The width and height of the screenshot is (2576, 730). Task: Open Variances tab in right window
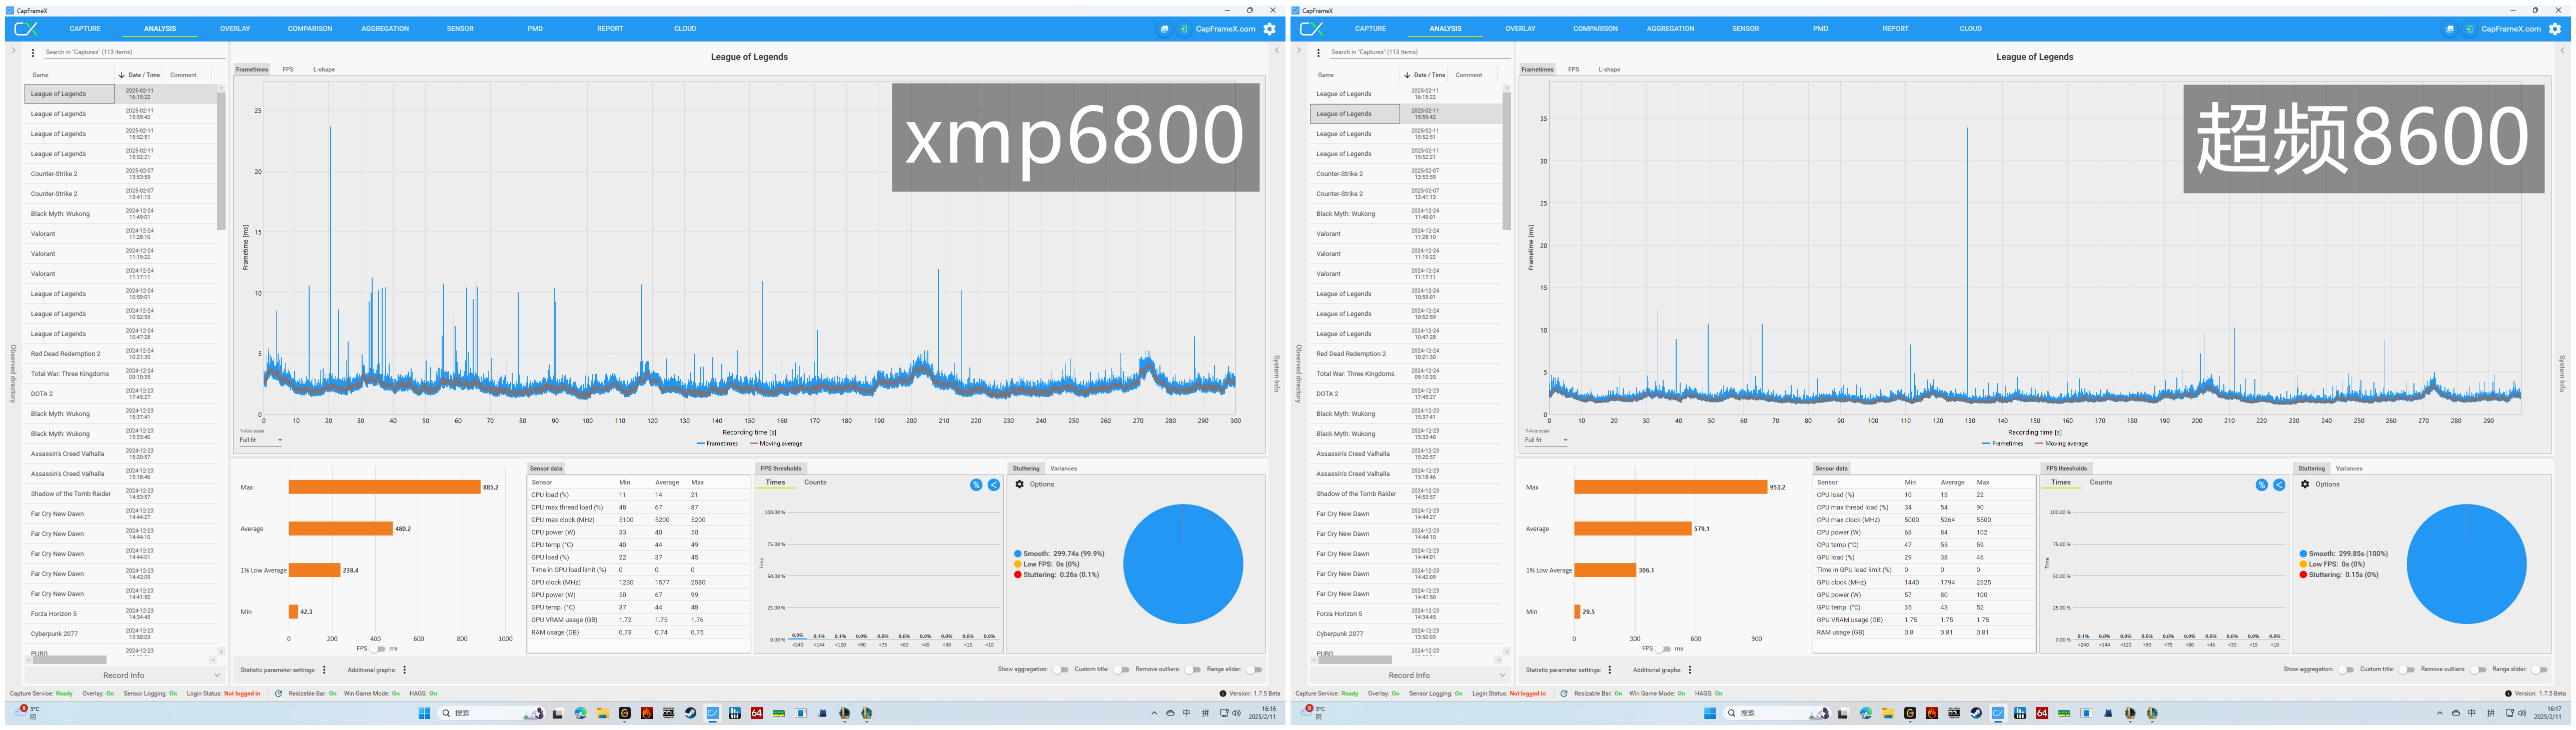tap(2349, 468)
